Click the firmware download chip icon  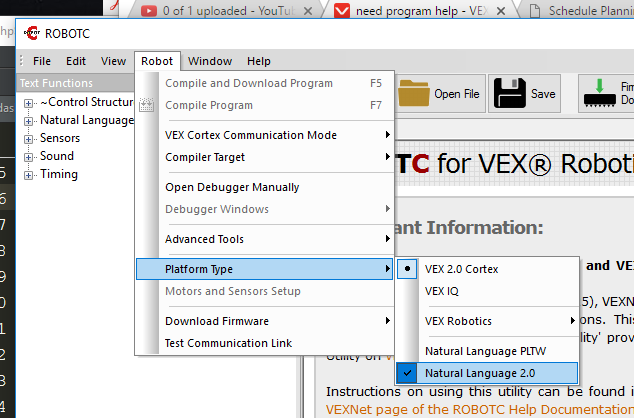(x=600, y=94)
